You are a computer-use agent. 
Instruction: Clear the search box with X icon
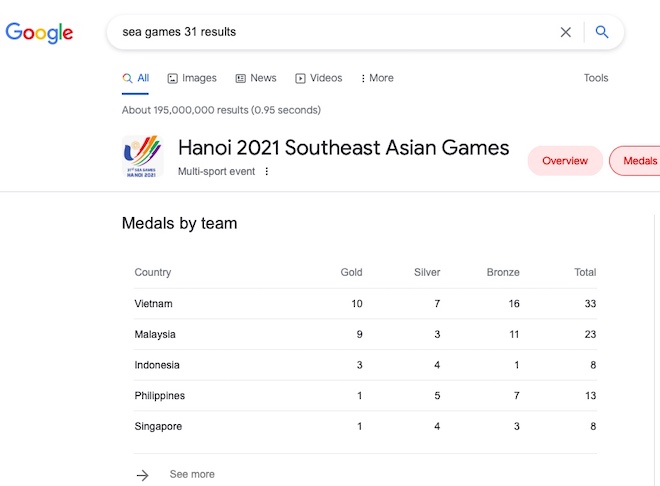pos(566,32)
